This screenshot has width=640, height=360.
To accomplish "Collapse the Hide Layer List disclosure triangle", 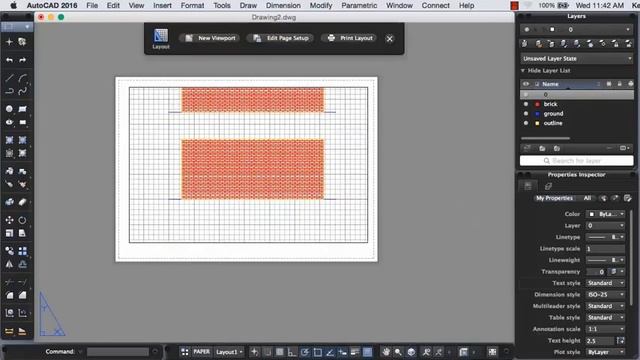I will (523, 71).
